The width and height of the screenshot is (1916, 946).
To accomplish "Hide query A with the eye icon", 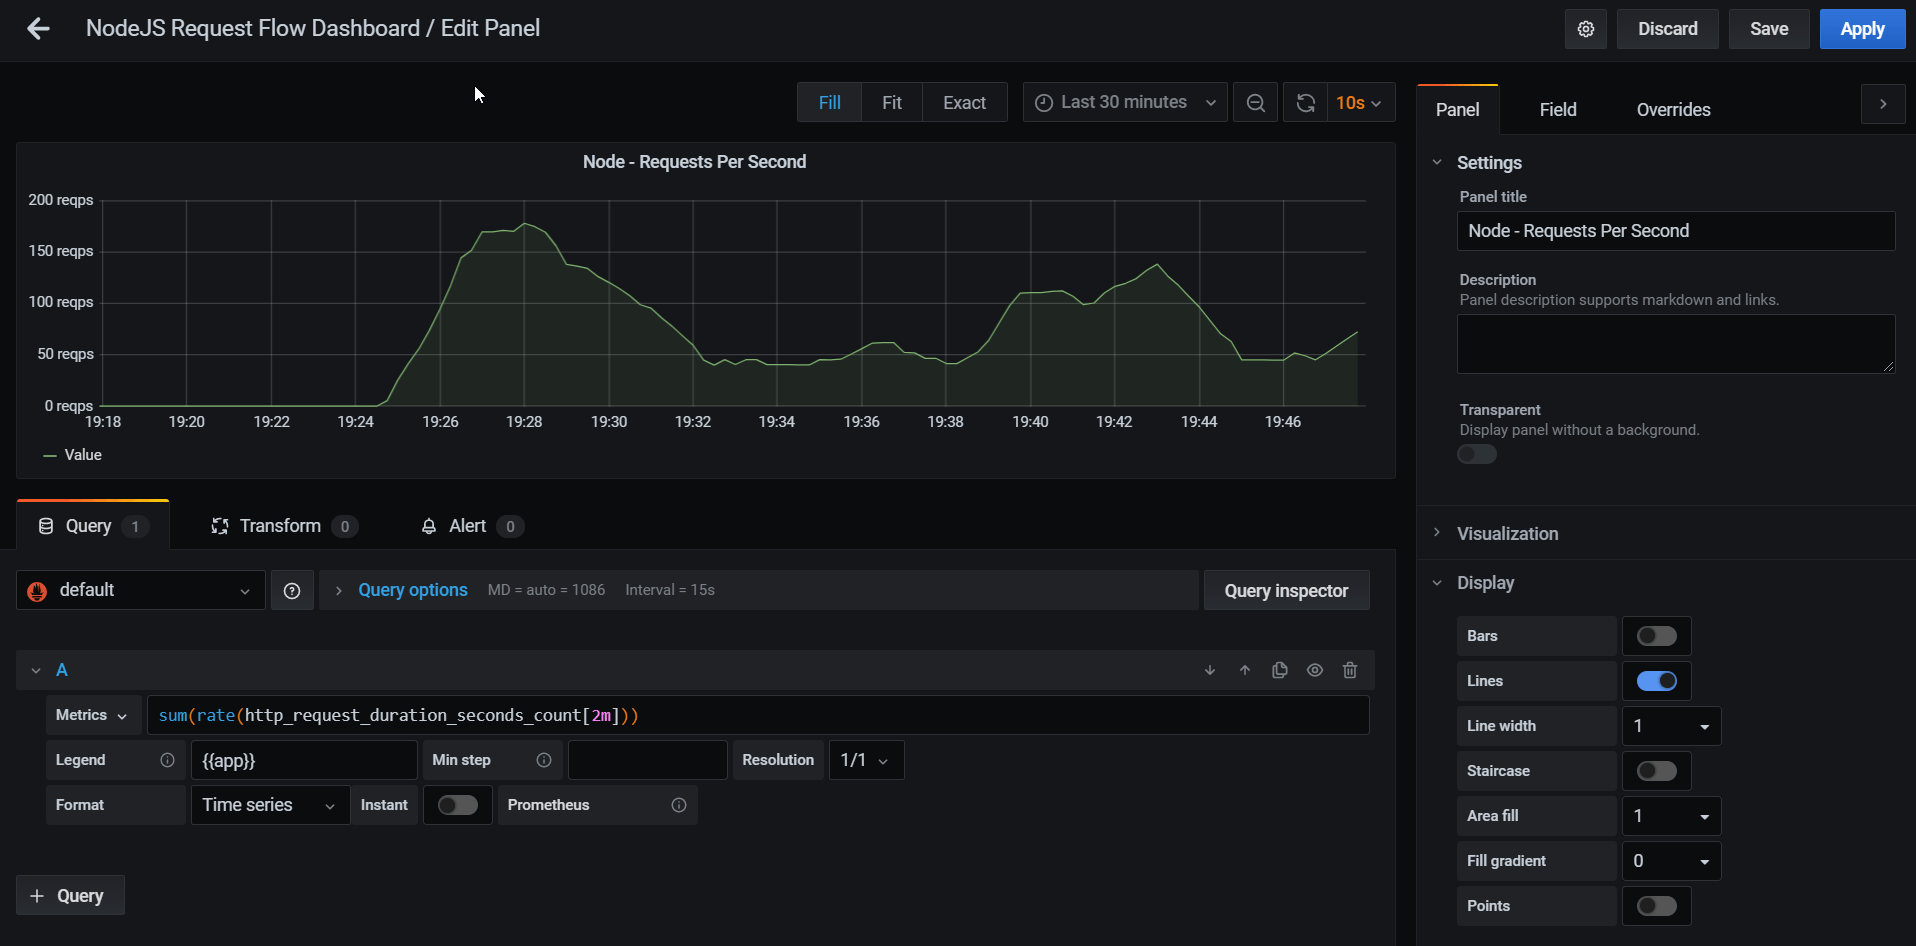I will (1314, 670).
